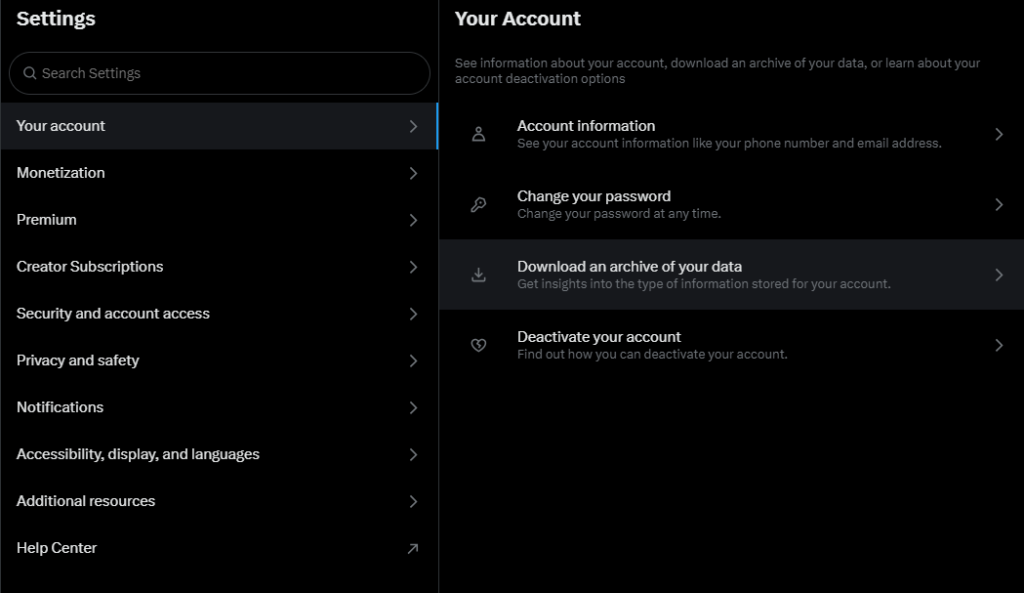Open Security and account access settings

pos(113,314)
